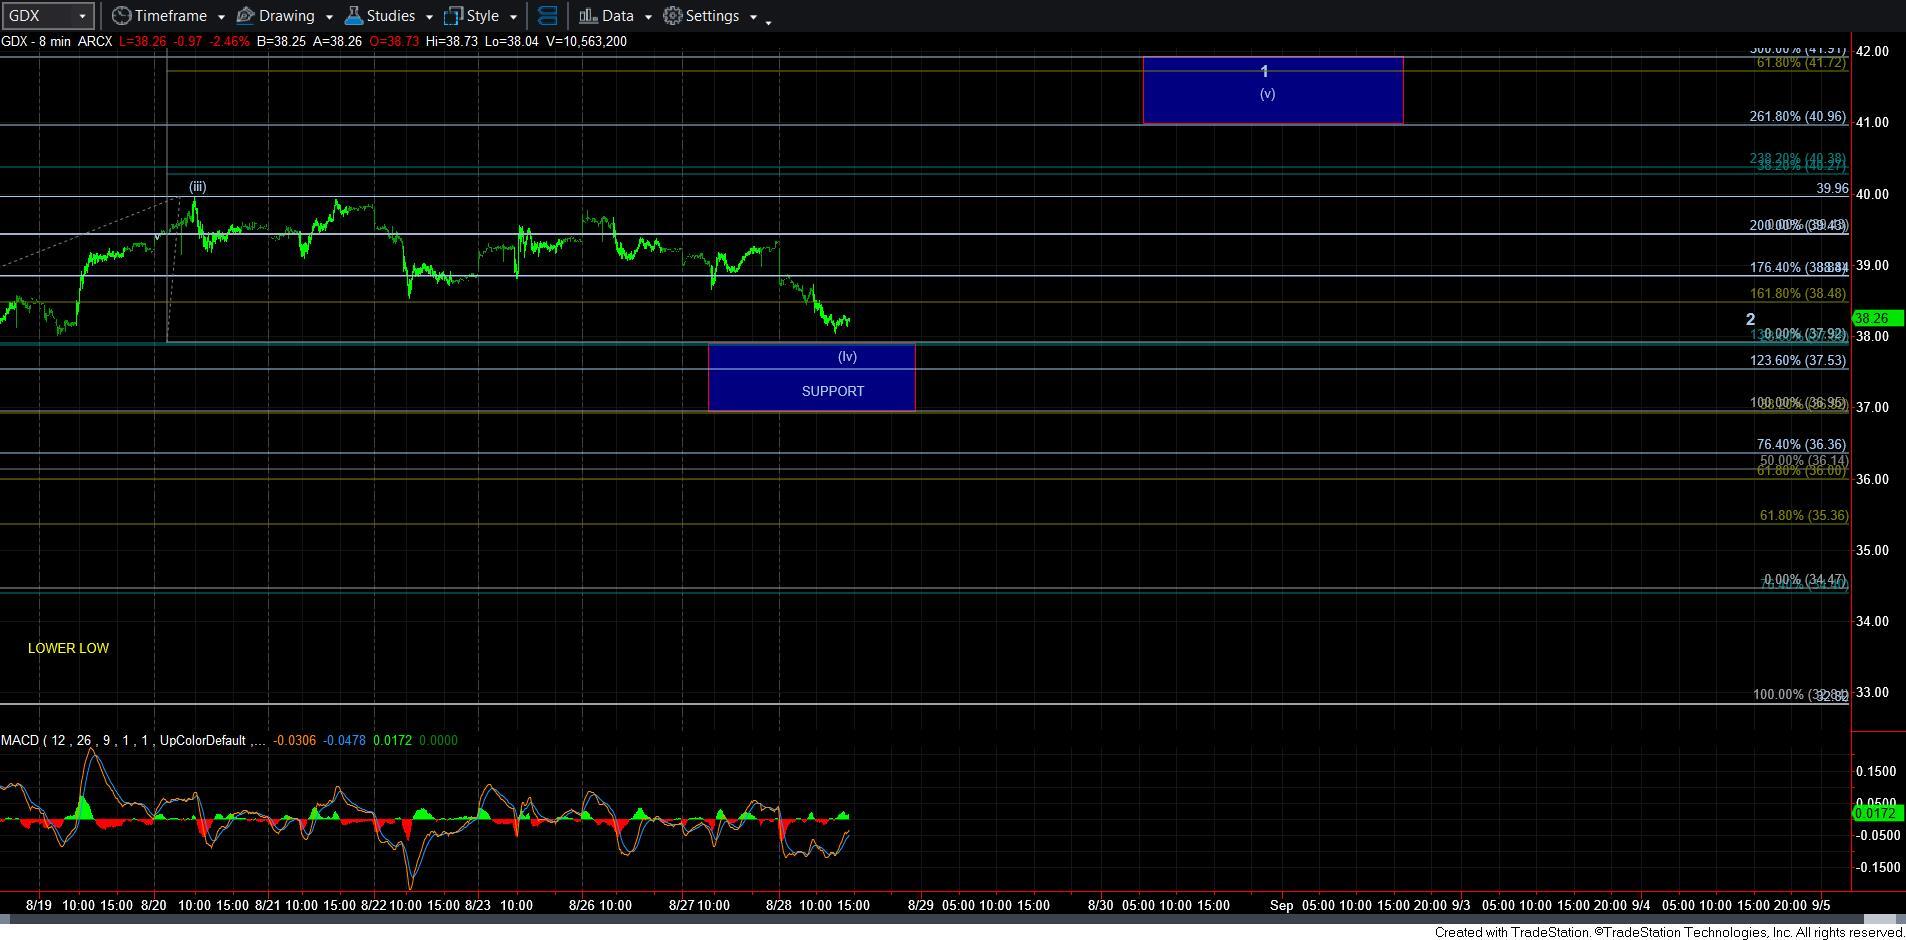The height and width of the screenshot is (940, 1906).
Task: Click the MACD -0.0306 orange value
Action: [x=295, y=740]
